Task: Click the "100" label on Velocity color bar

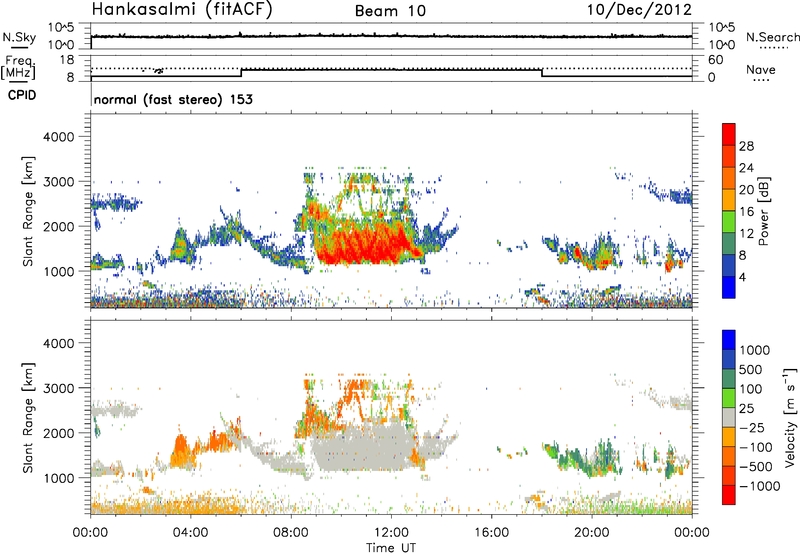Action: tap(753, 389)
